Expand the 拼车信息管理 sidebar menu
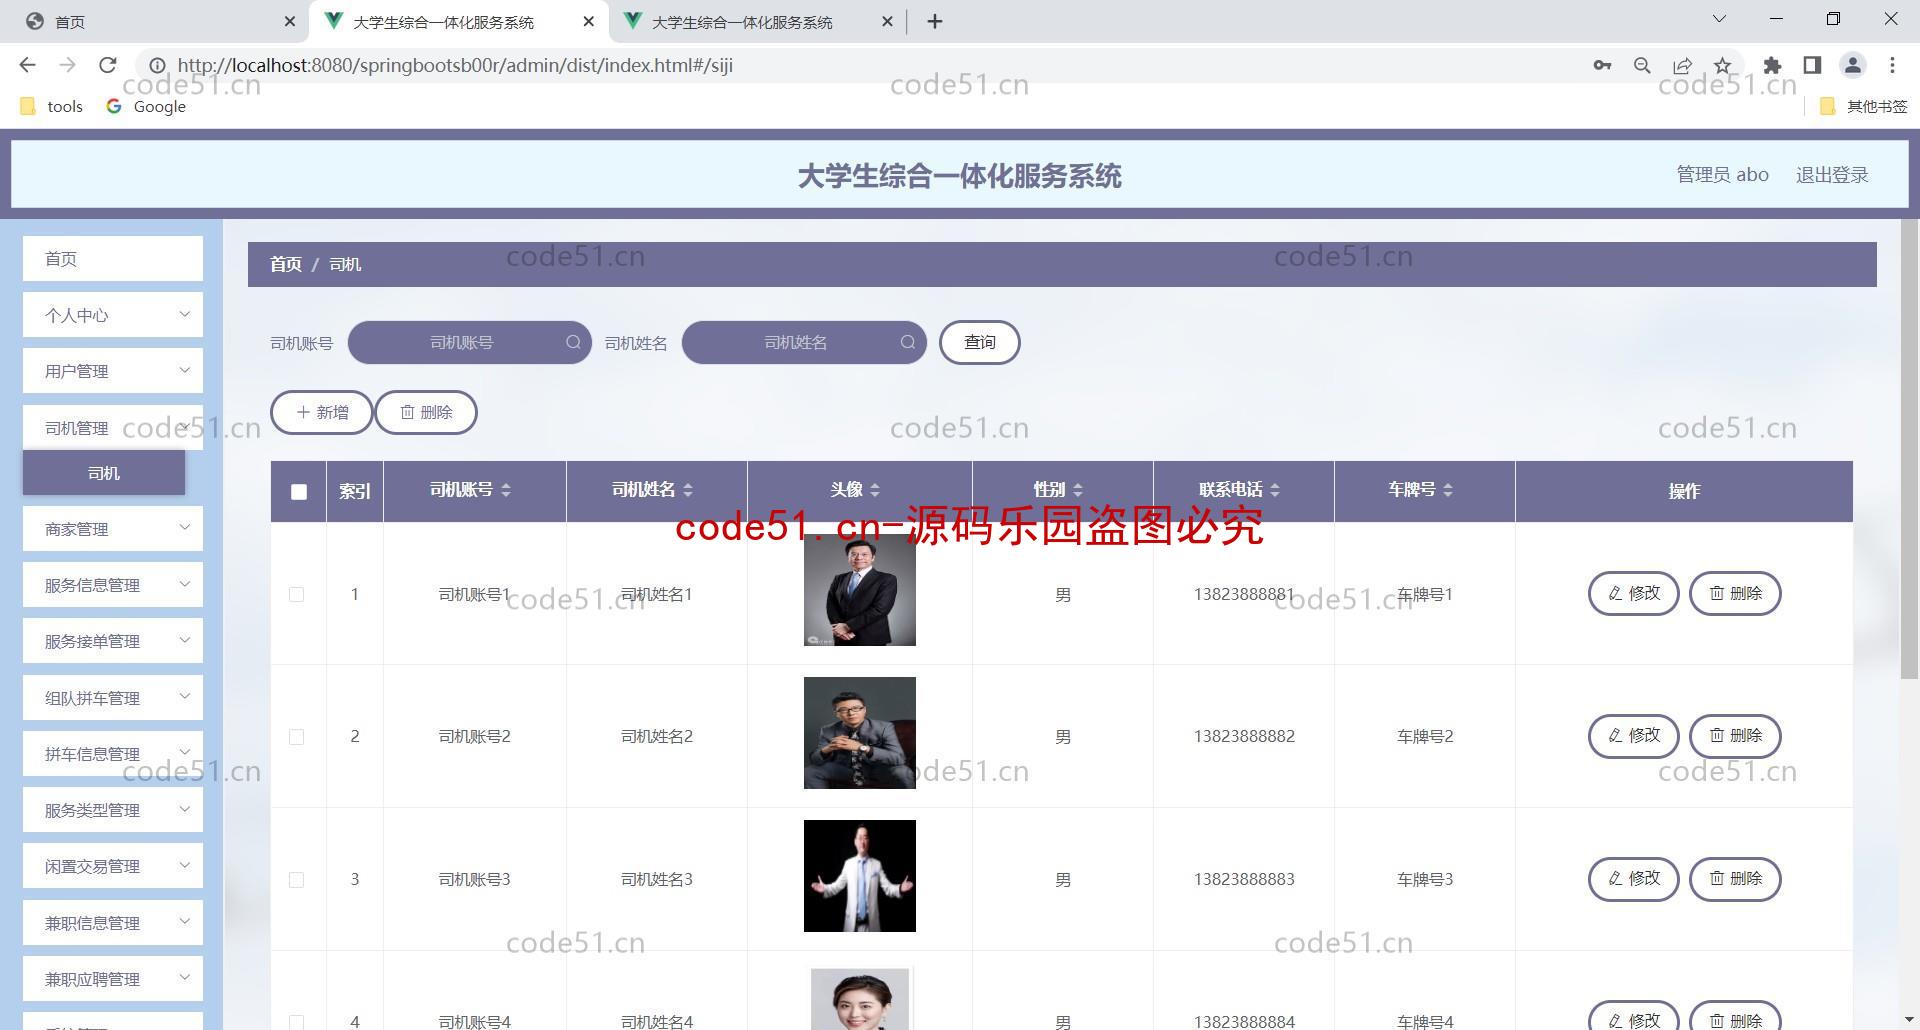This screenshot has width=1920, height=1030. pos(113,753)
